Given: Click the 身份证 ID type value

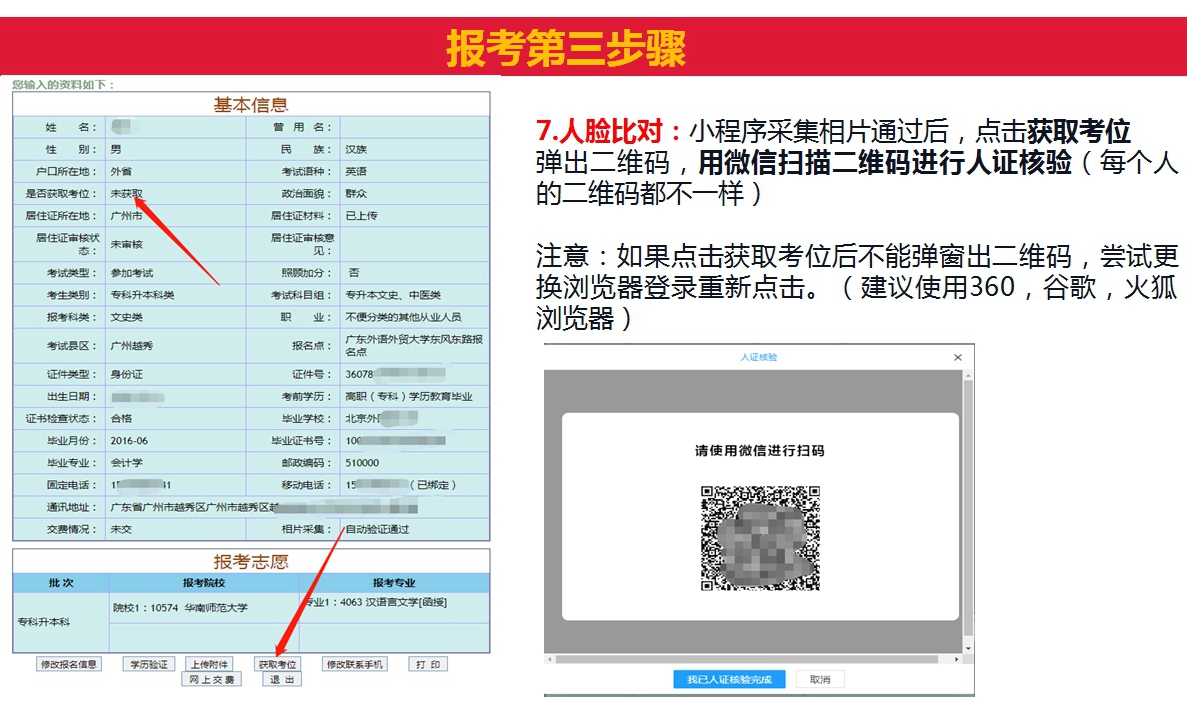Looking at the screenshot, I should (126, 375).
